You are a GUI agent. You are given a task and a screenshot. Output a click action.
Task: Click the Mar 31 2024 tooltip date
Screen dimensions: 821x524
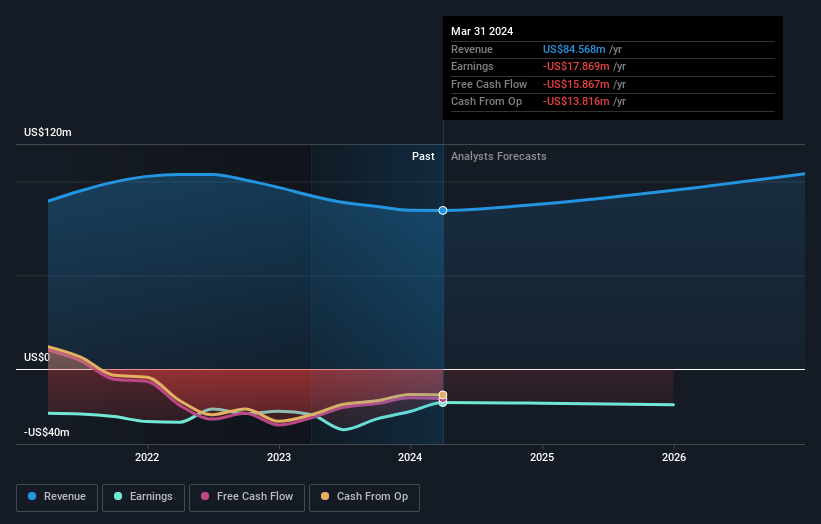(x=482, y=31)
